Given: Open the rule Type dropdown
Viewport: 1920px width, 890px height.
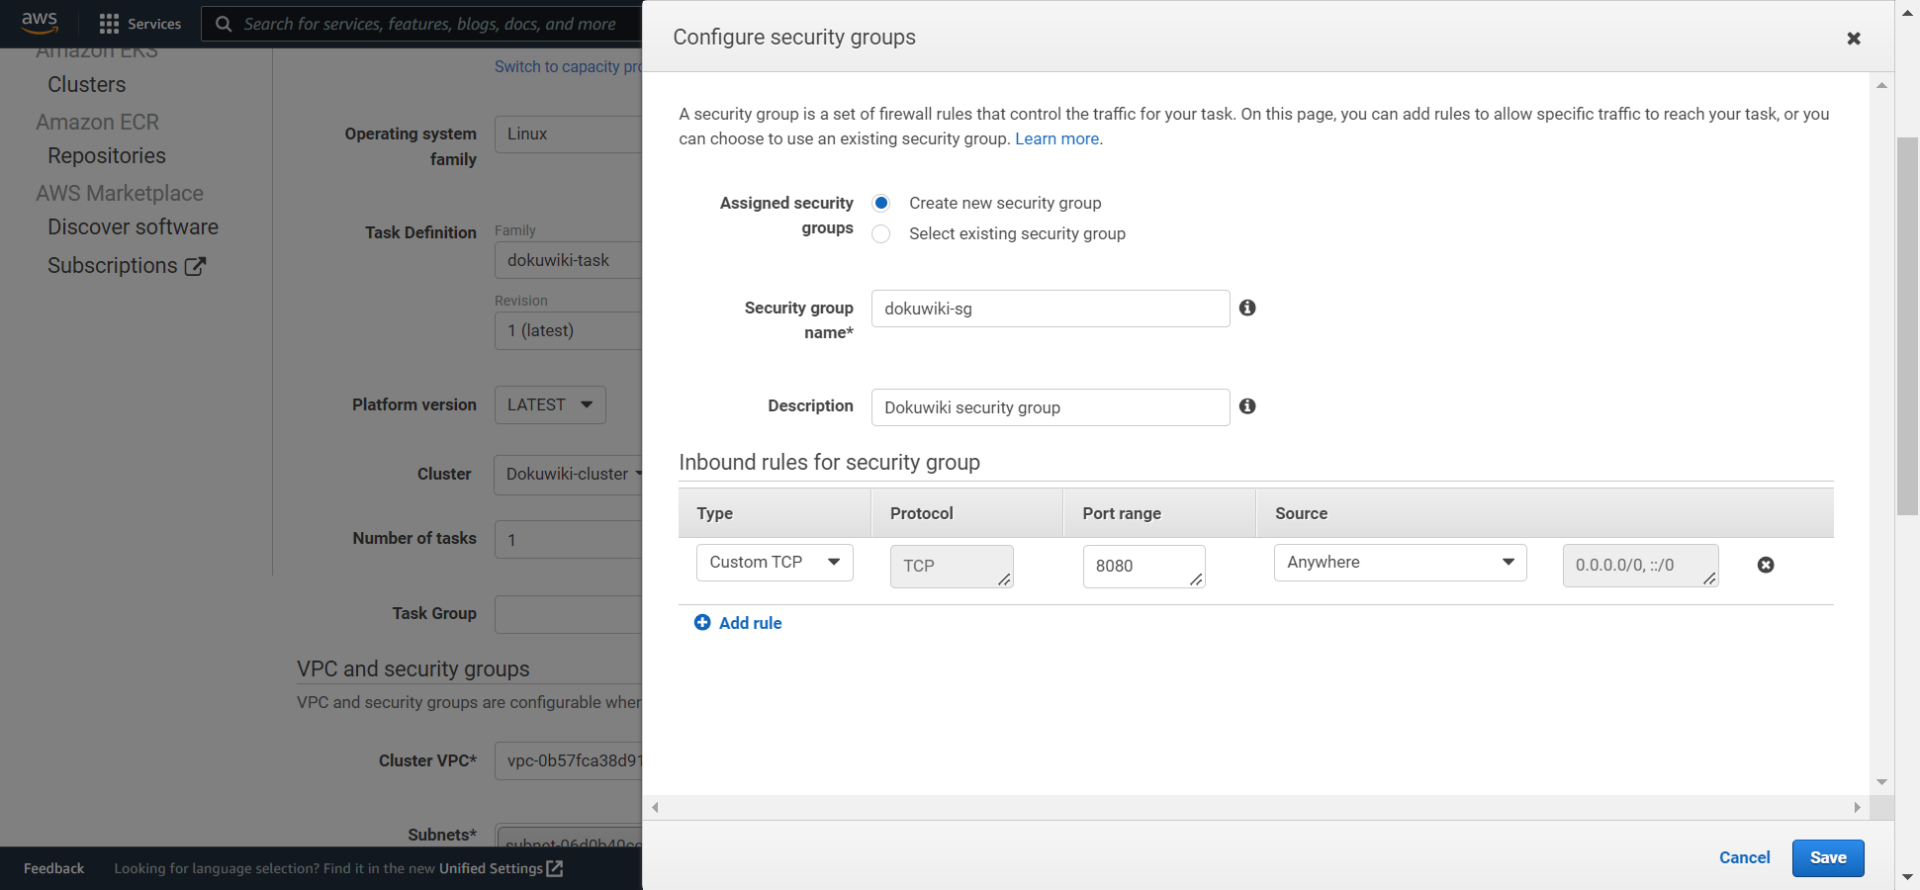Looking at the screenshot, I should tap(775, 562).
